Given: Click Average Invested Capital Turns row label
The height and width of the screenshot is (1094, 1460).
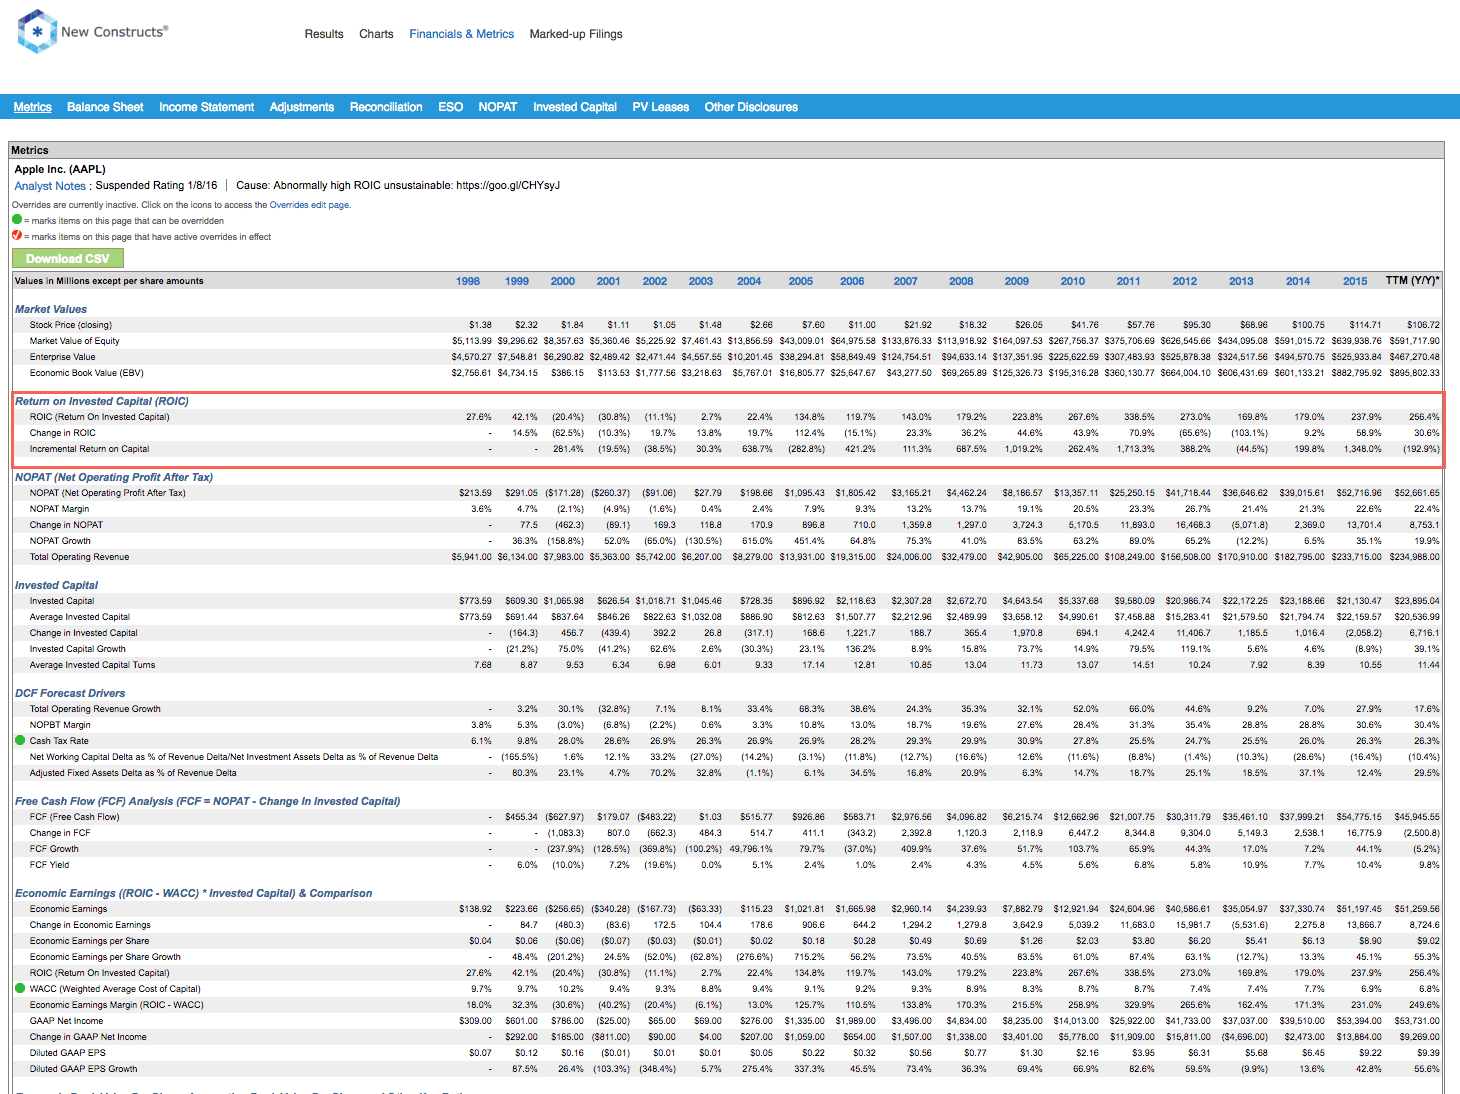Looking at the screenshot, I should tap(93, 665).
